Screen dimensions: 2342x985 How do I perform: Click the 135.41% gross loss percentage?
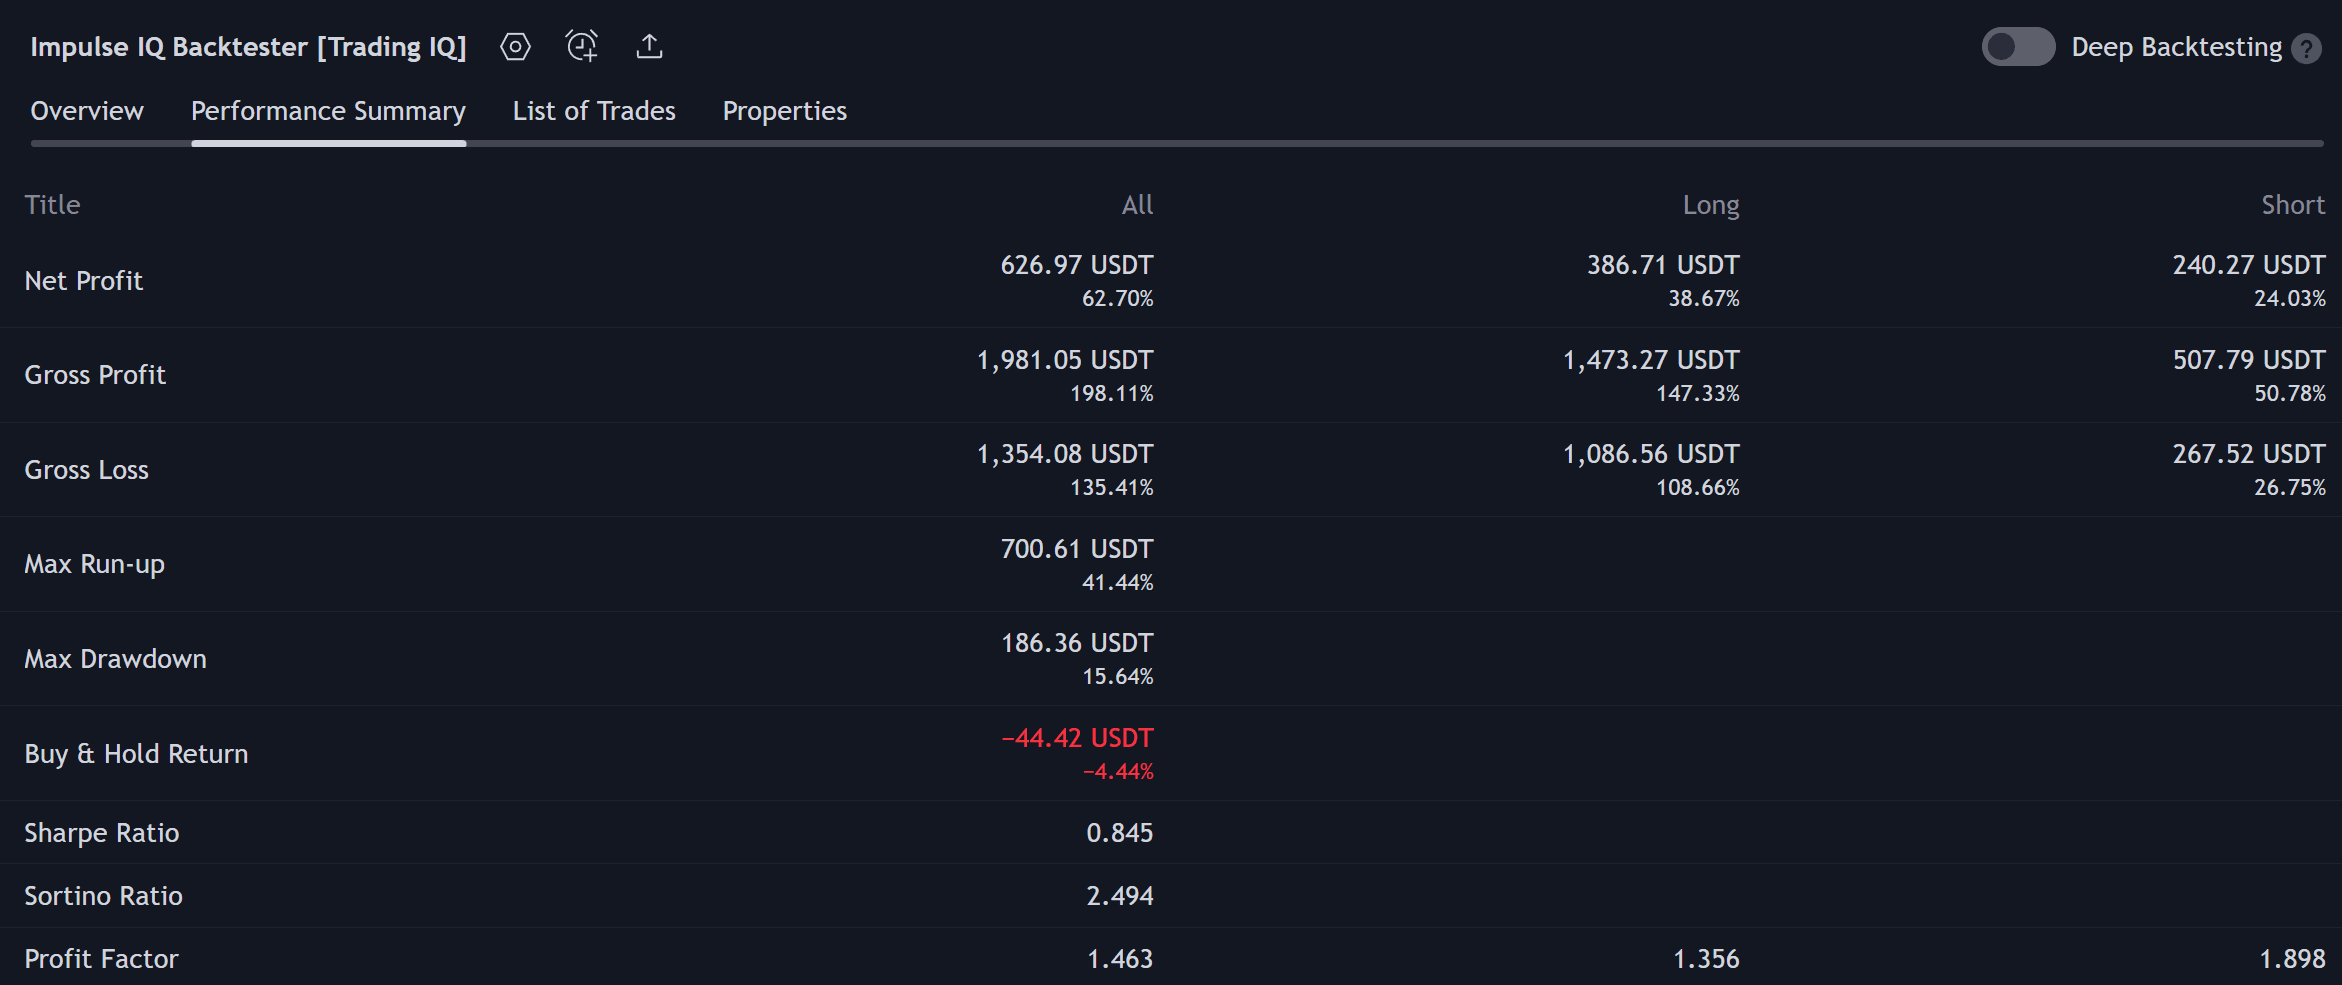[x=1112, y=487]
